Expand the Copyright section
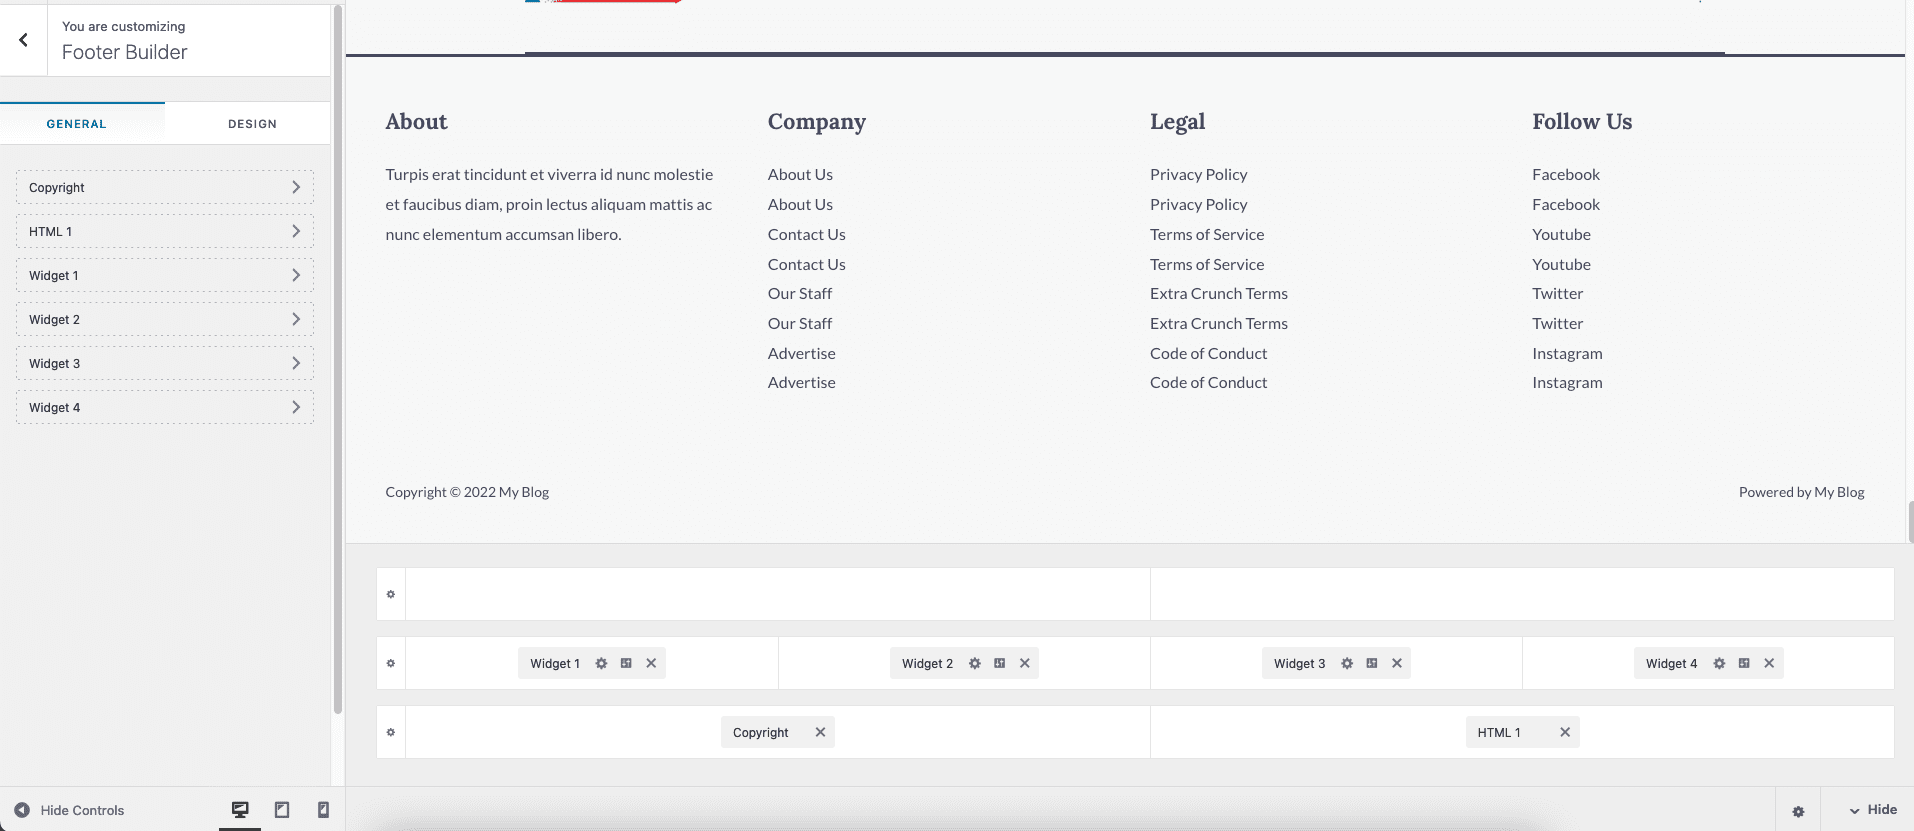This screenshot has height=831, width=1914. pyautogui.click(x=165, y=187)
